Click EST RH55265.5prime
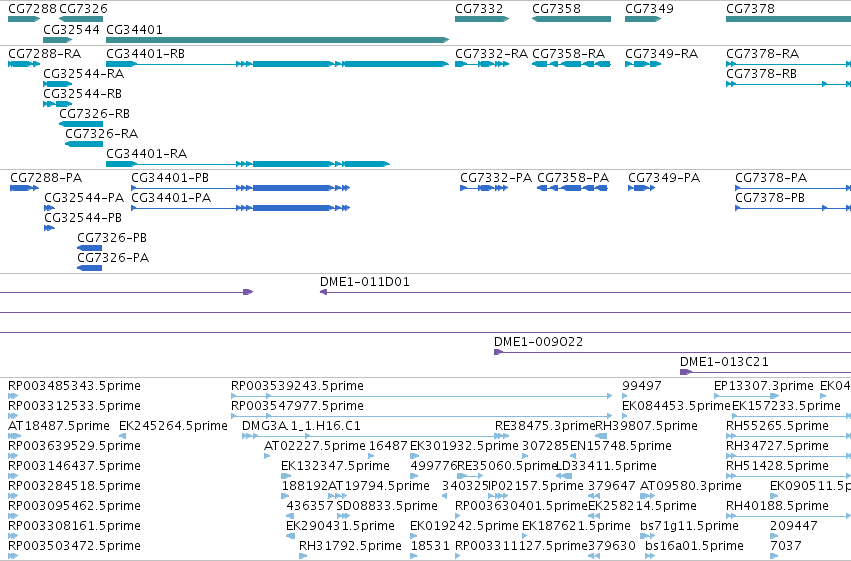Viewport: 851px width, 561px height. pos(777,426)
